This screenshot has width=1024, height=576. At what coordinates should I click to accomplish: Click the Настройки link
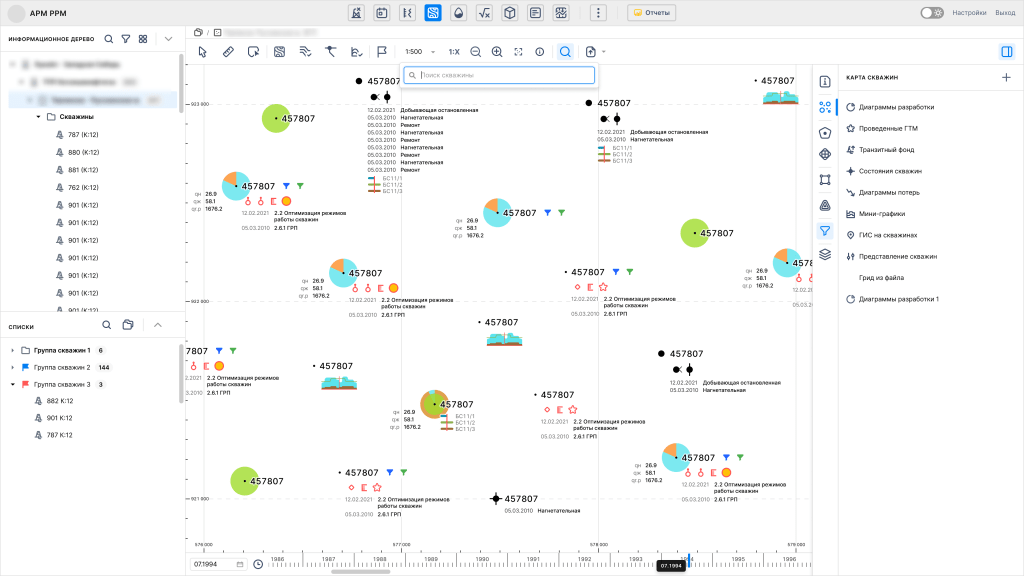[x=969, y=13]
